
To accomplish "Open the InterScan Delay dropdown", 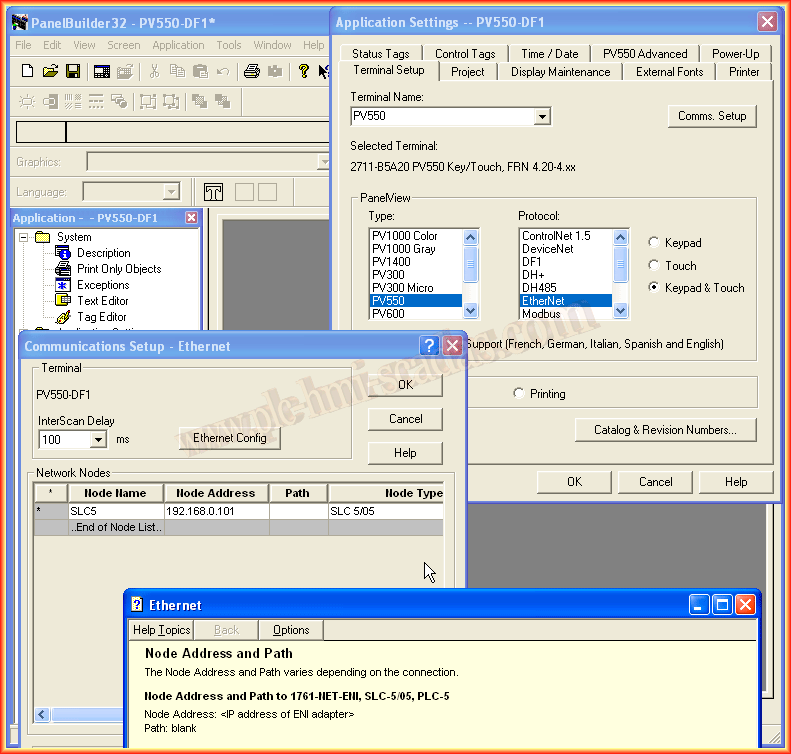I will 98,440.
